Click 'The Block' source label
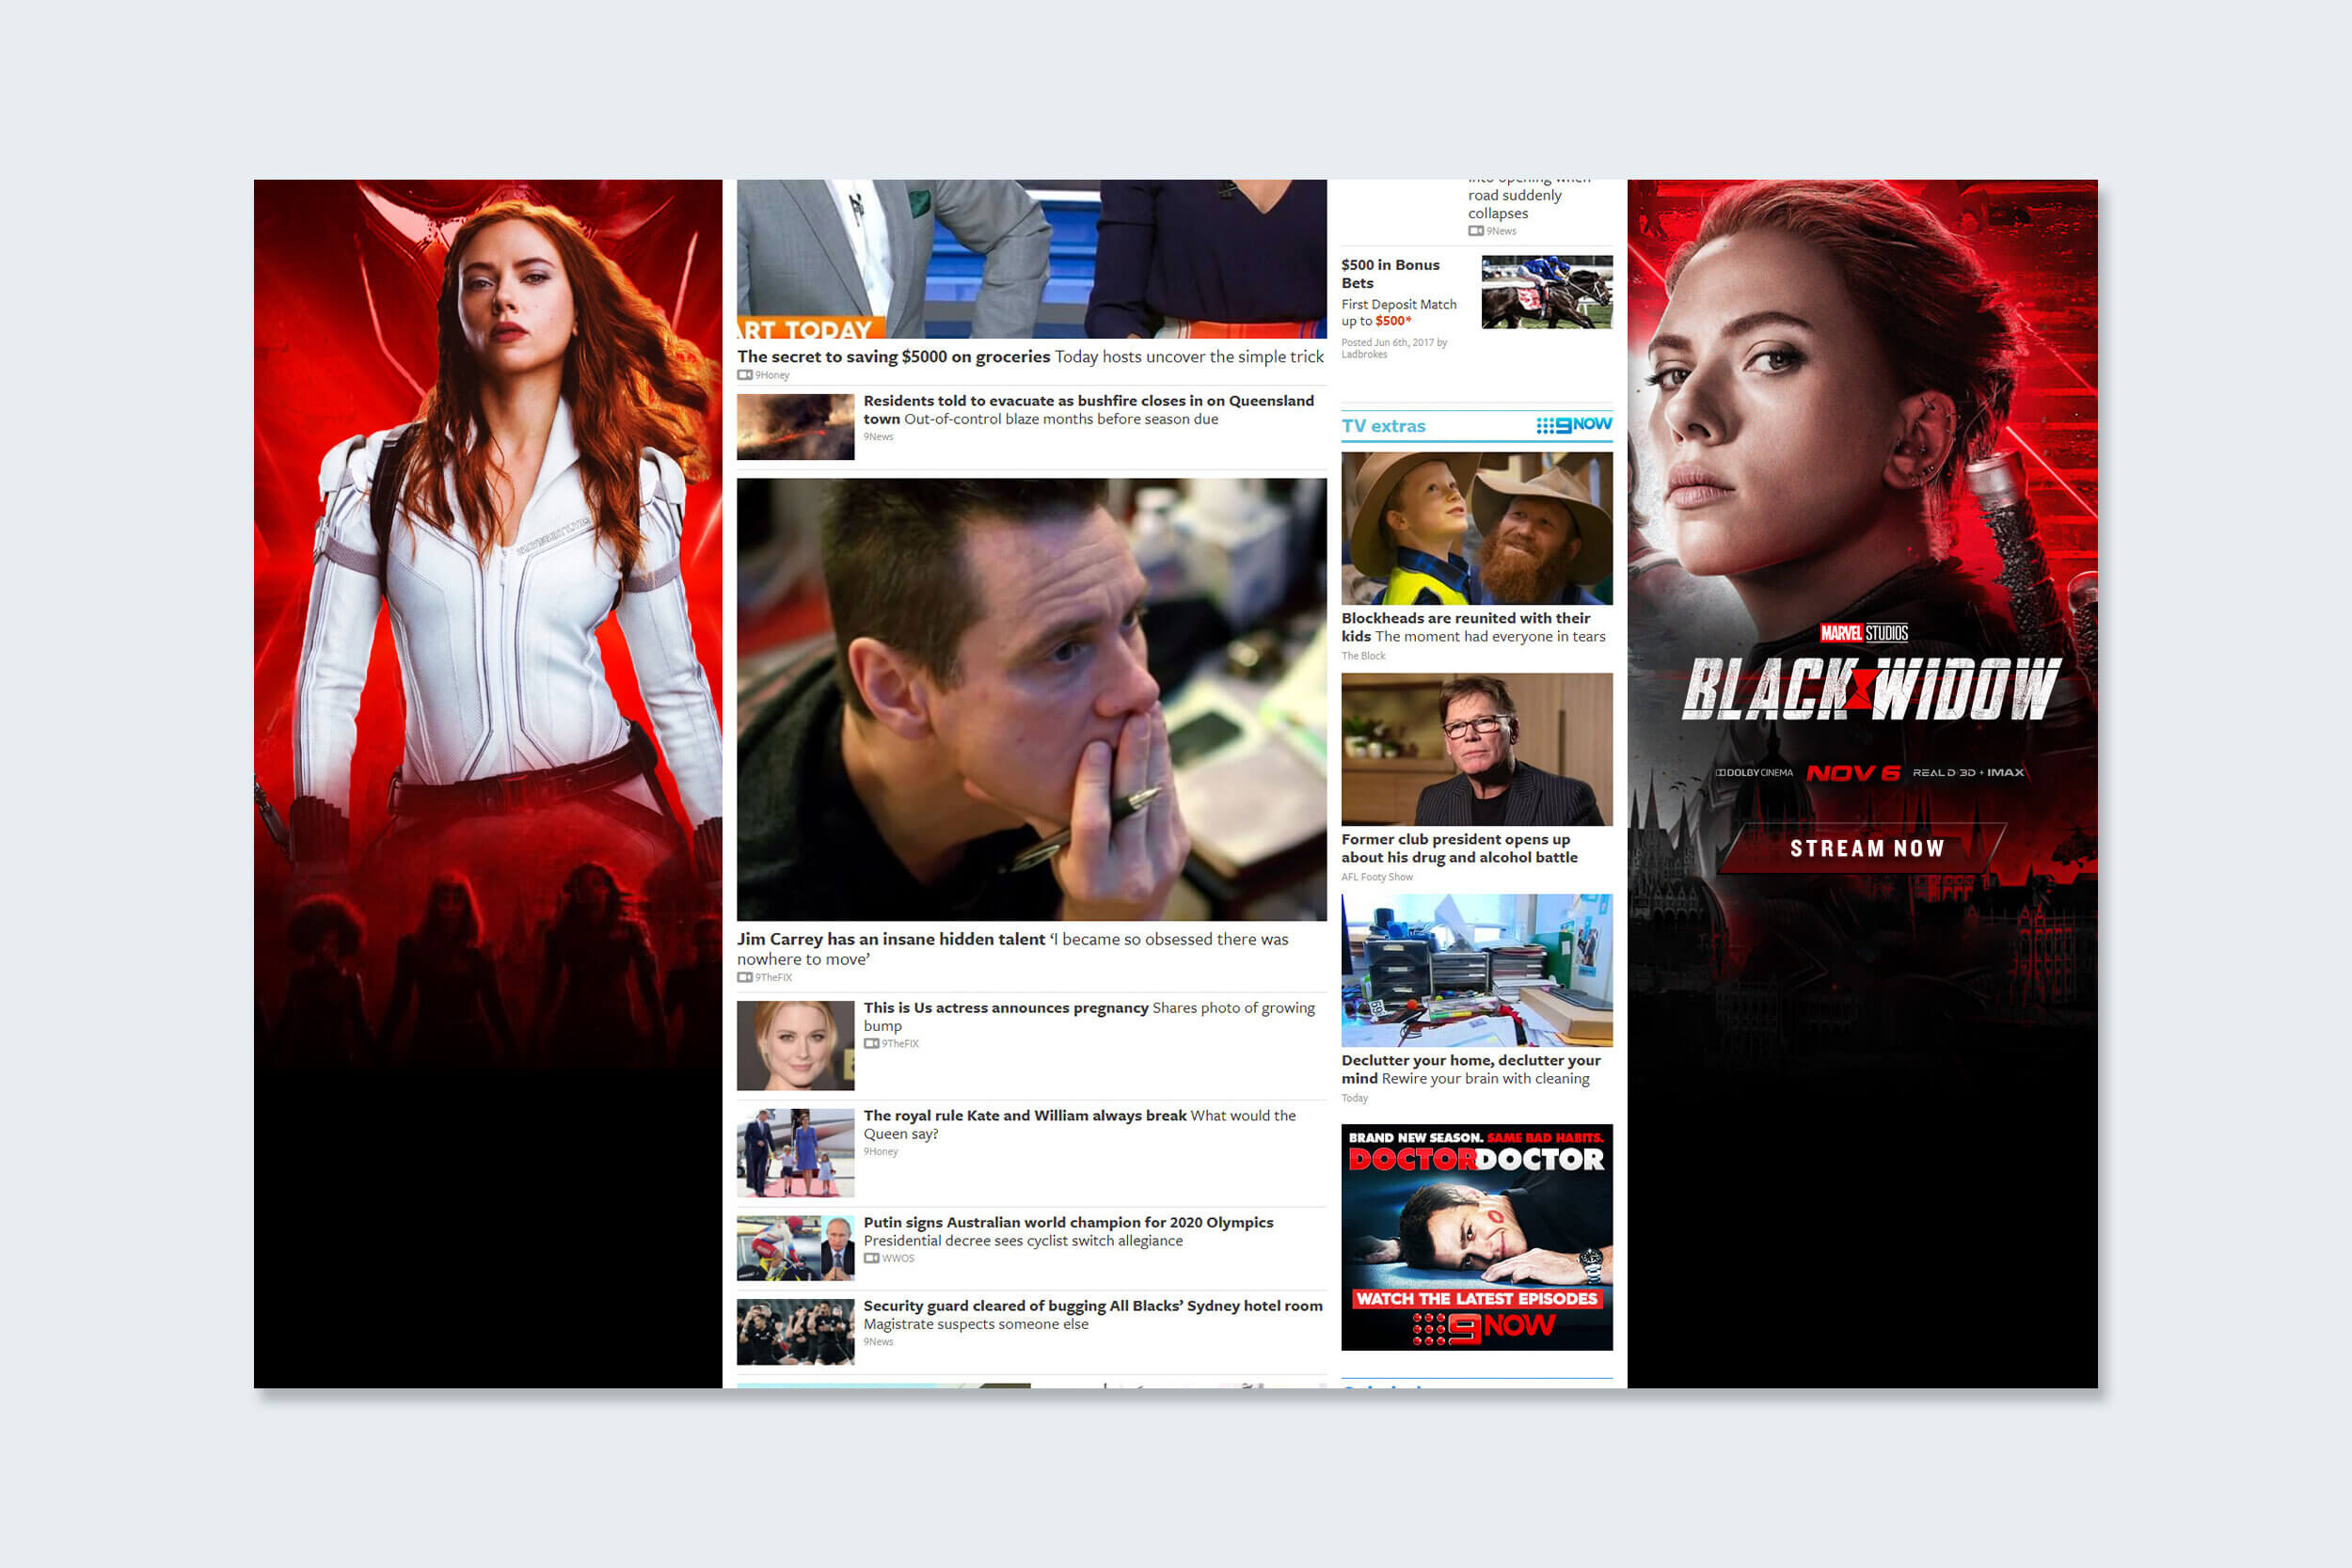The image size is (2352, 1568). [x=1363, y=656]
